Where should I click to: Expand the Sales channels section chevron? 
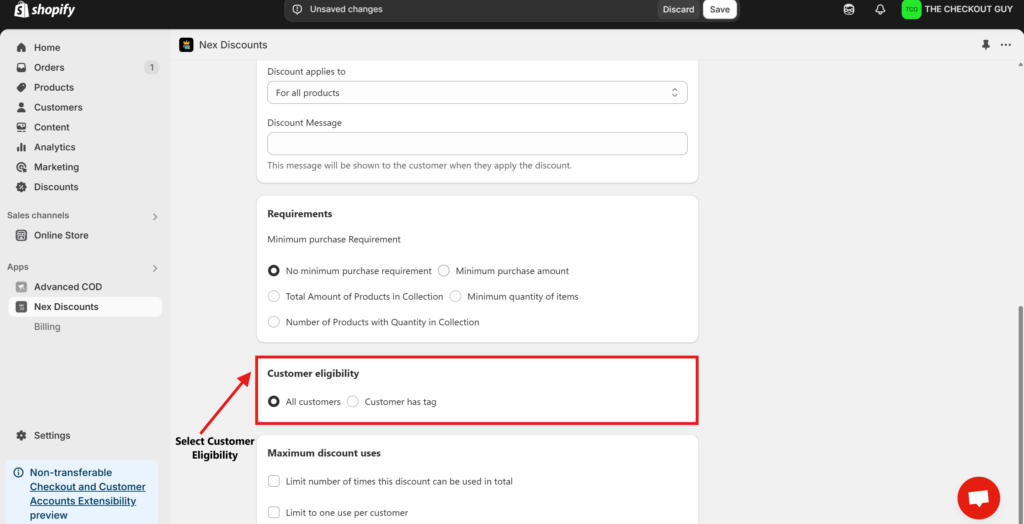click(x=155, y=216)
